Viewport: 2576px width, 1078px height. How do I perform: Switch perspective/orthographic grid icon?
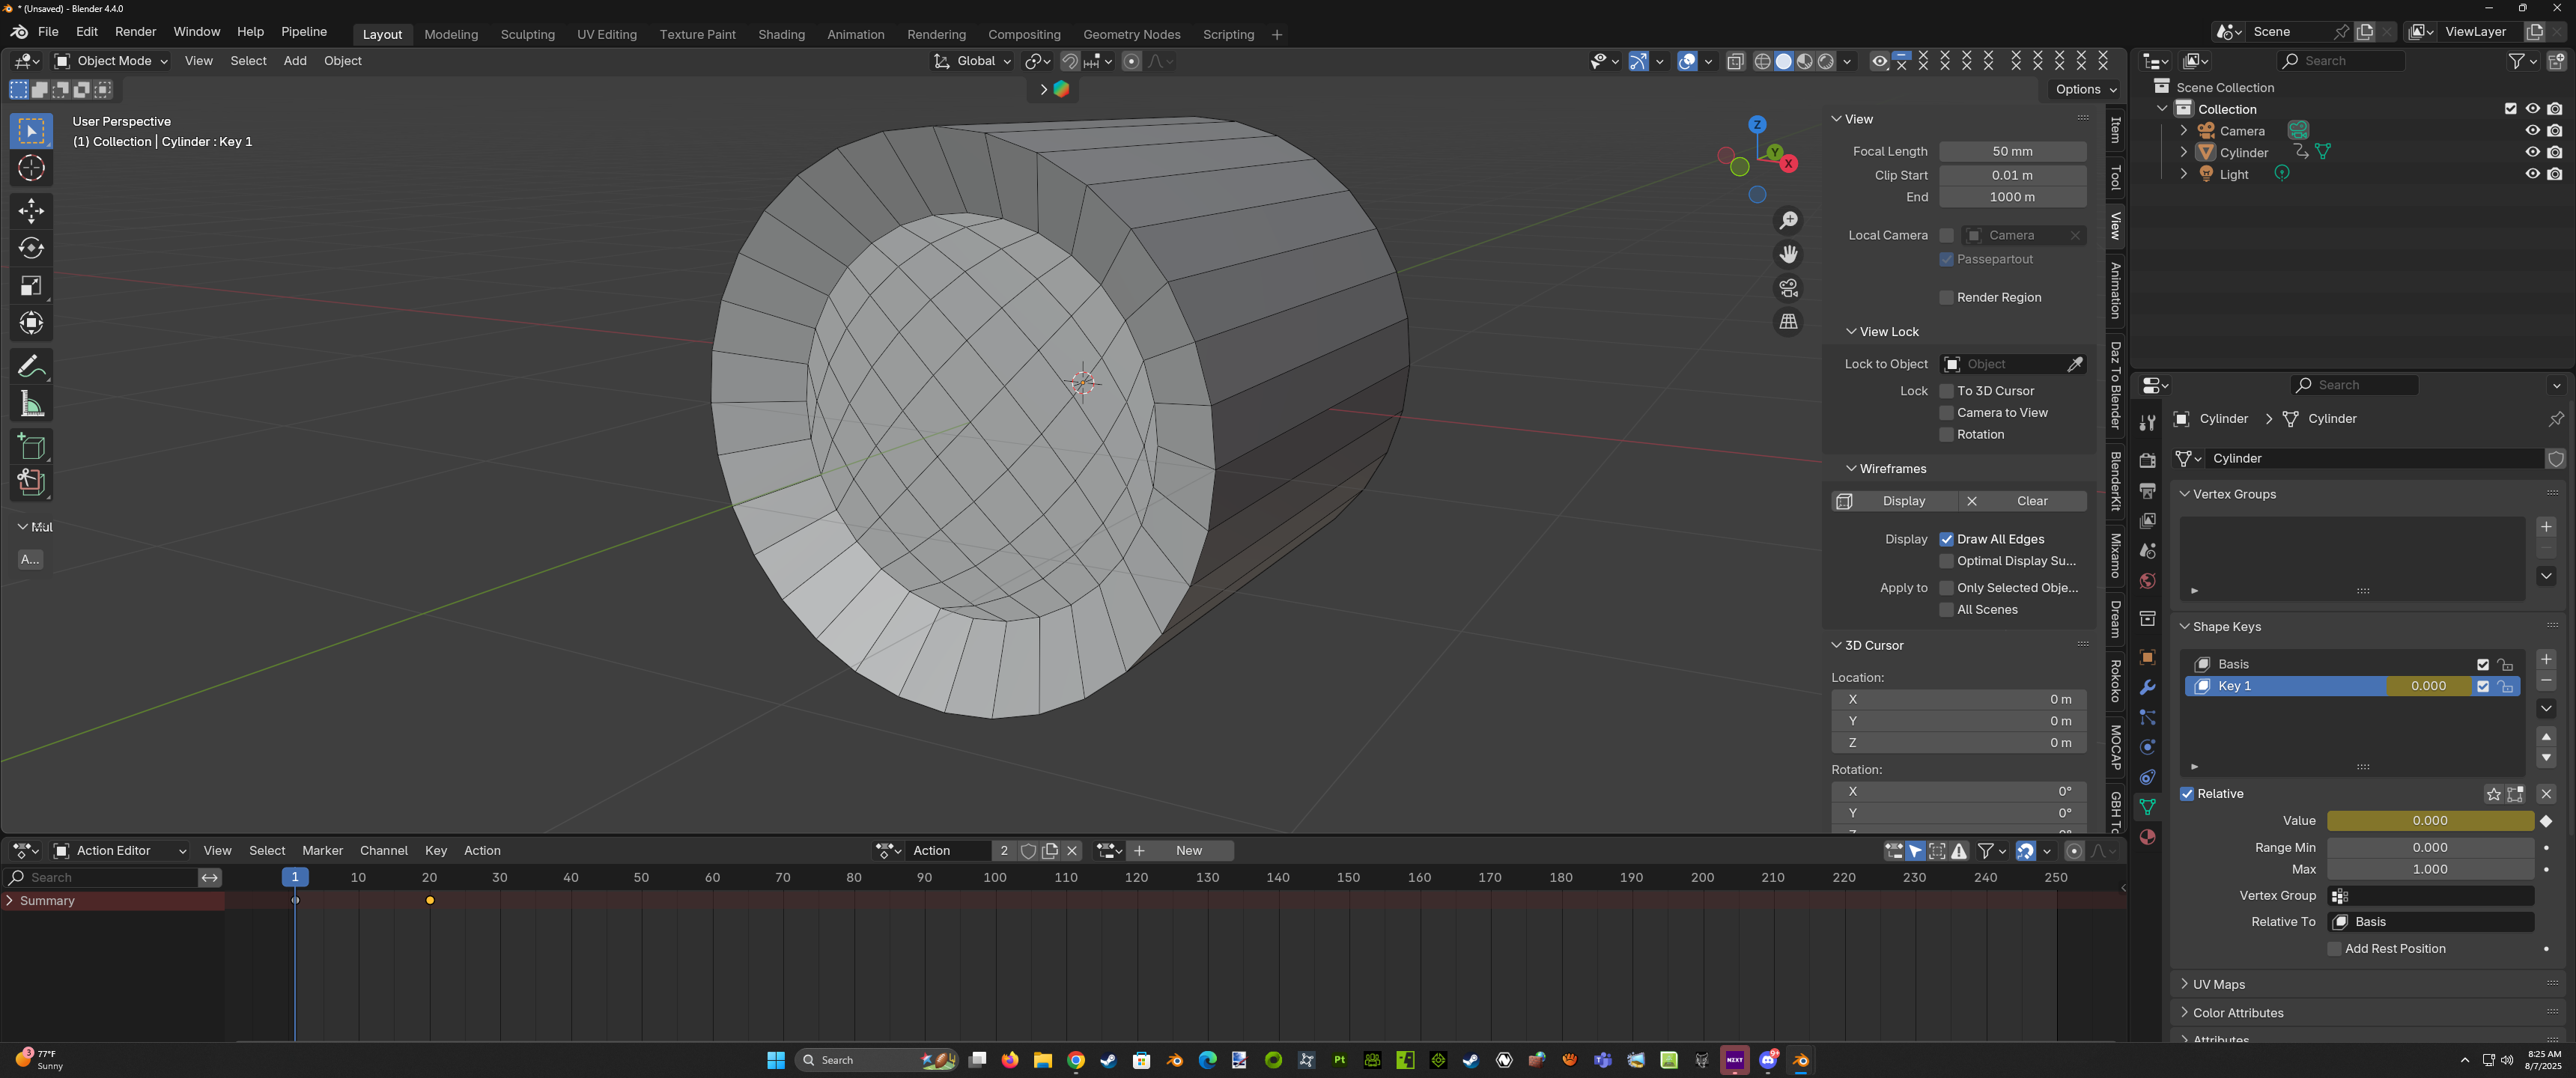pos(1788,322)
